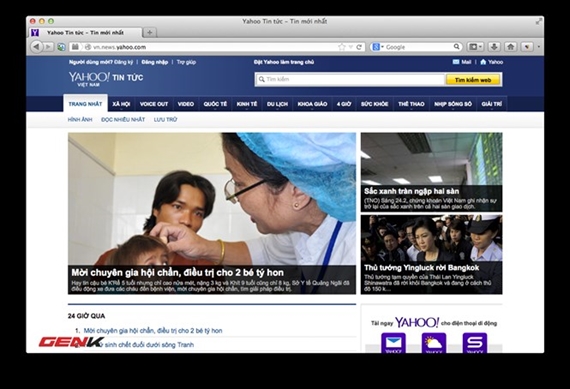
Task: Click the Yahoo text link in header
Action: click(495, 62)
